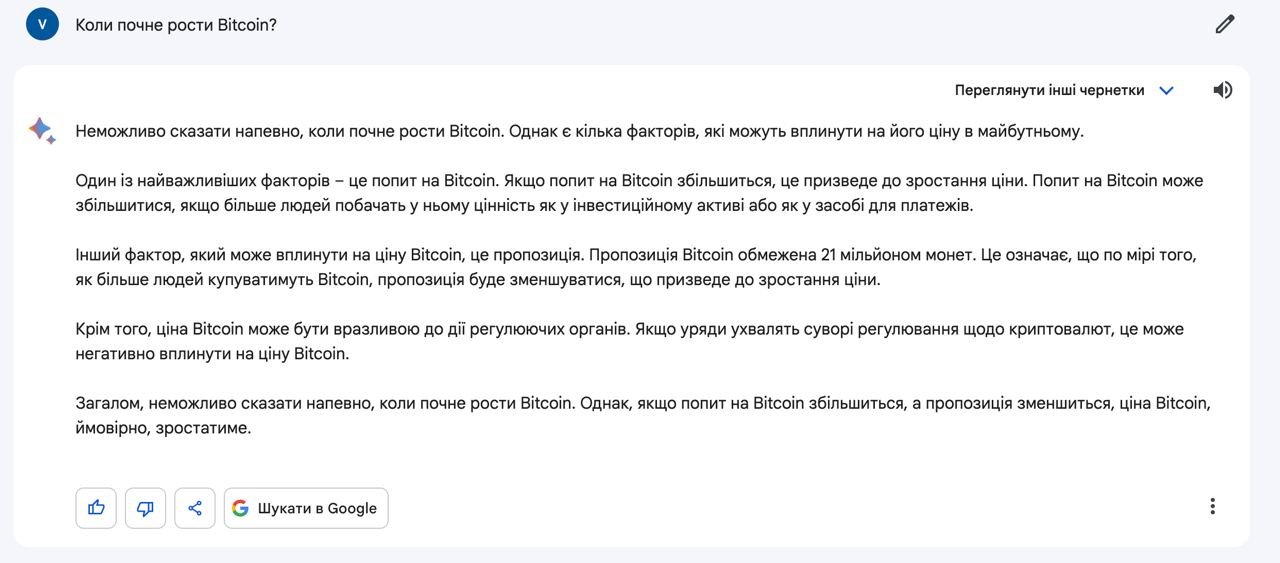Screen dimensions: 1280x563
Task: Open the three-dot more options menu
Action: (1212, 506)
